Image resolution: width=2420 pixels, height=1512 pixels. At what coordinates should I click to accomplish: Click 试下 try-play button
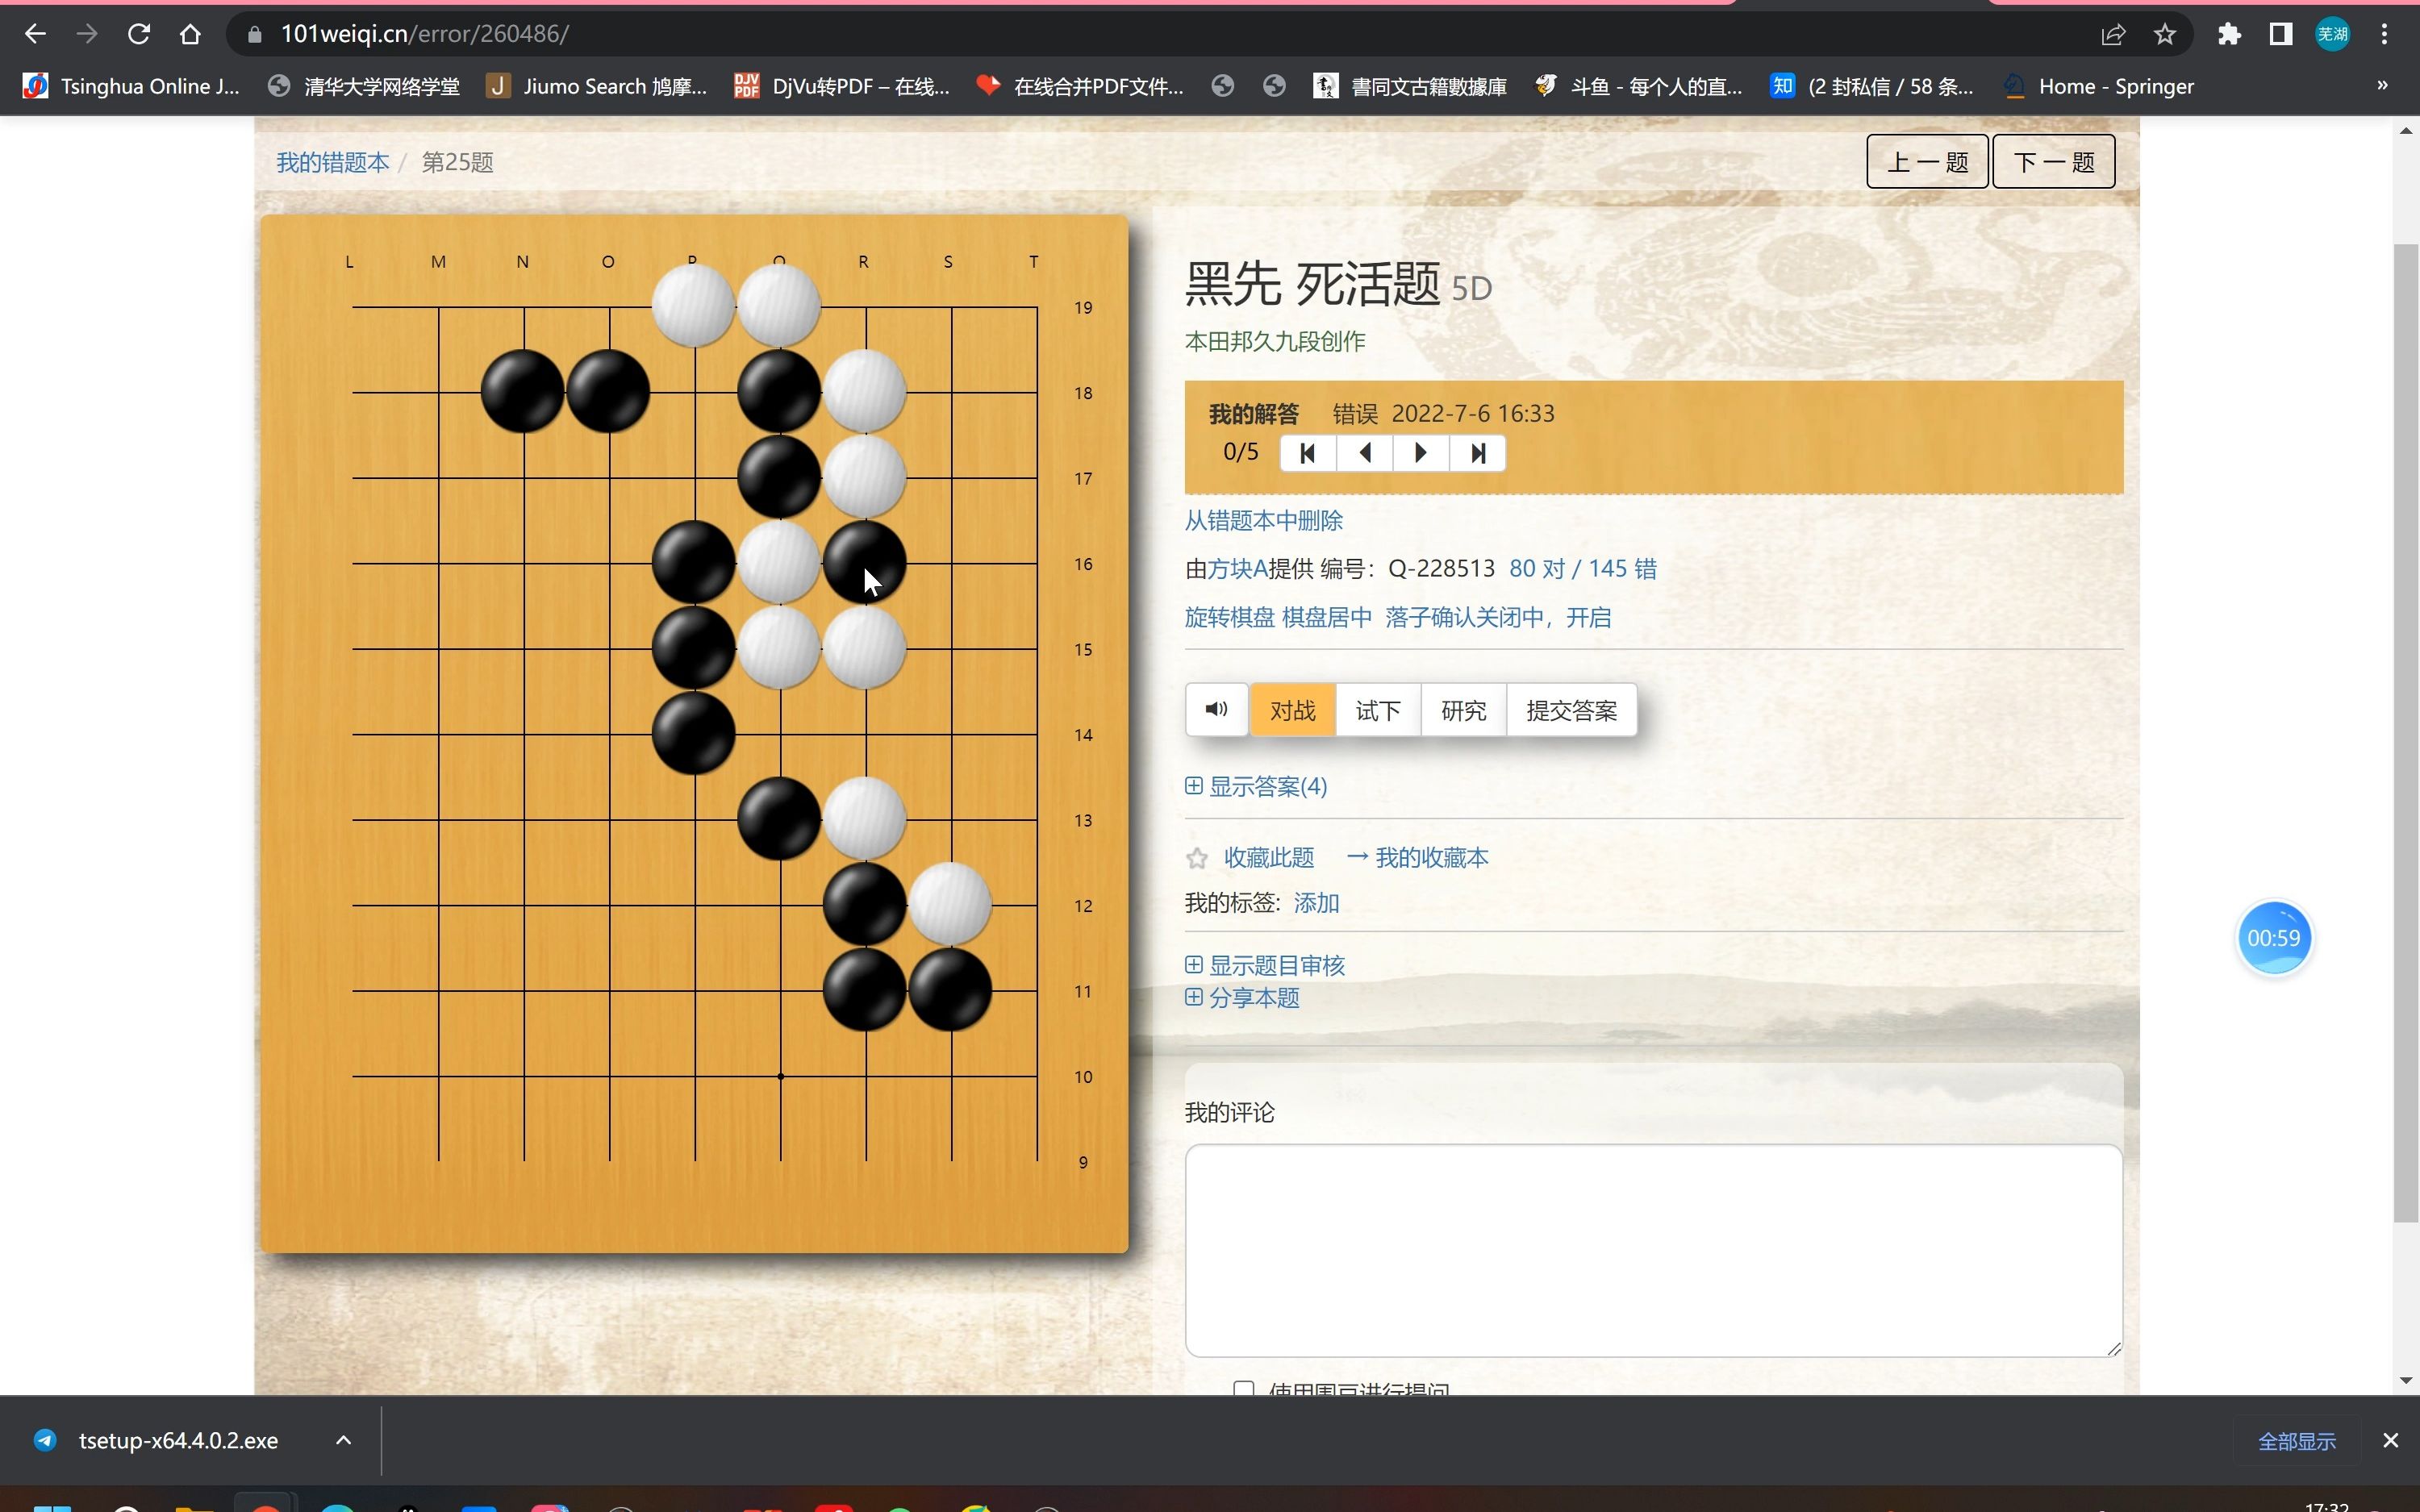click(1378, 709)
